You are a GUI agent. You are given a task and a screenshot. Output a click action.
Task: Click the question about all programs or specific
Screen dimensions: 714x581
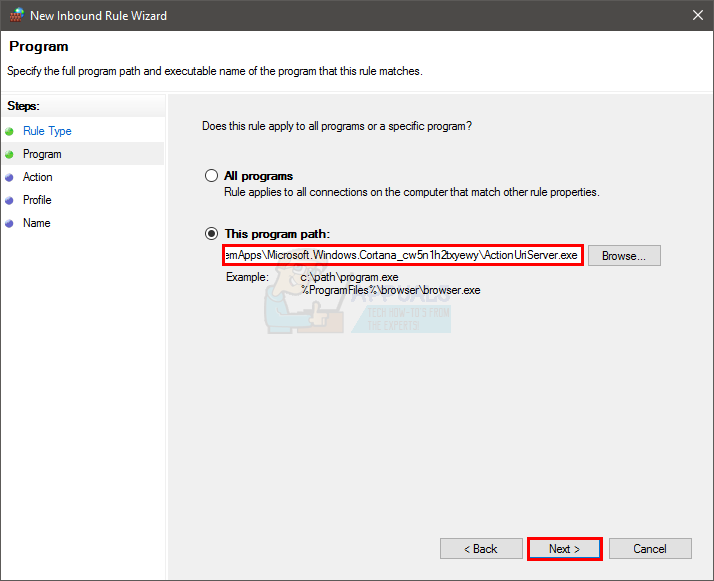click(337, 126)
